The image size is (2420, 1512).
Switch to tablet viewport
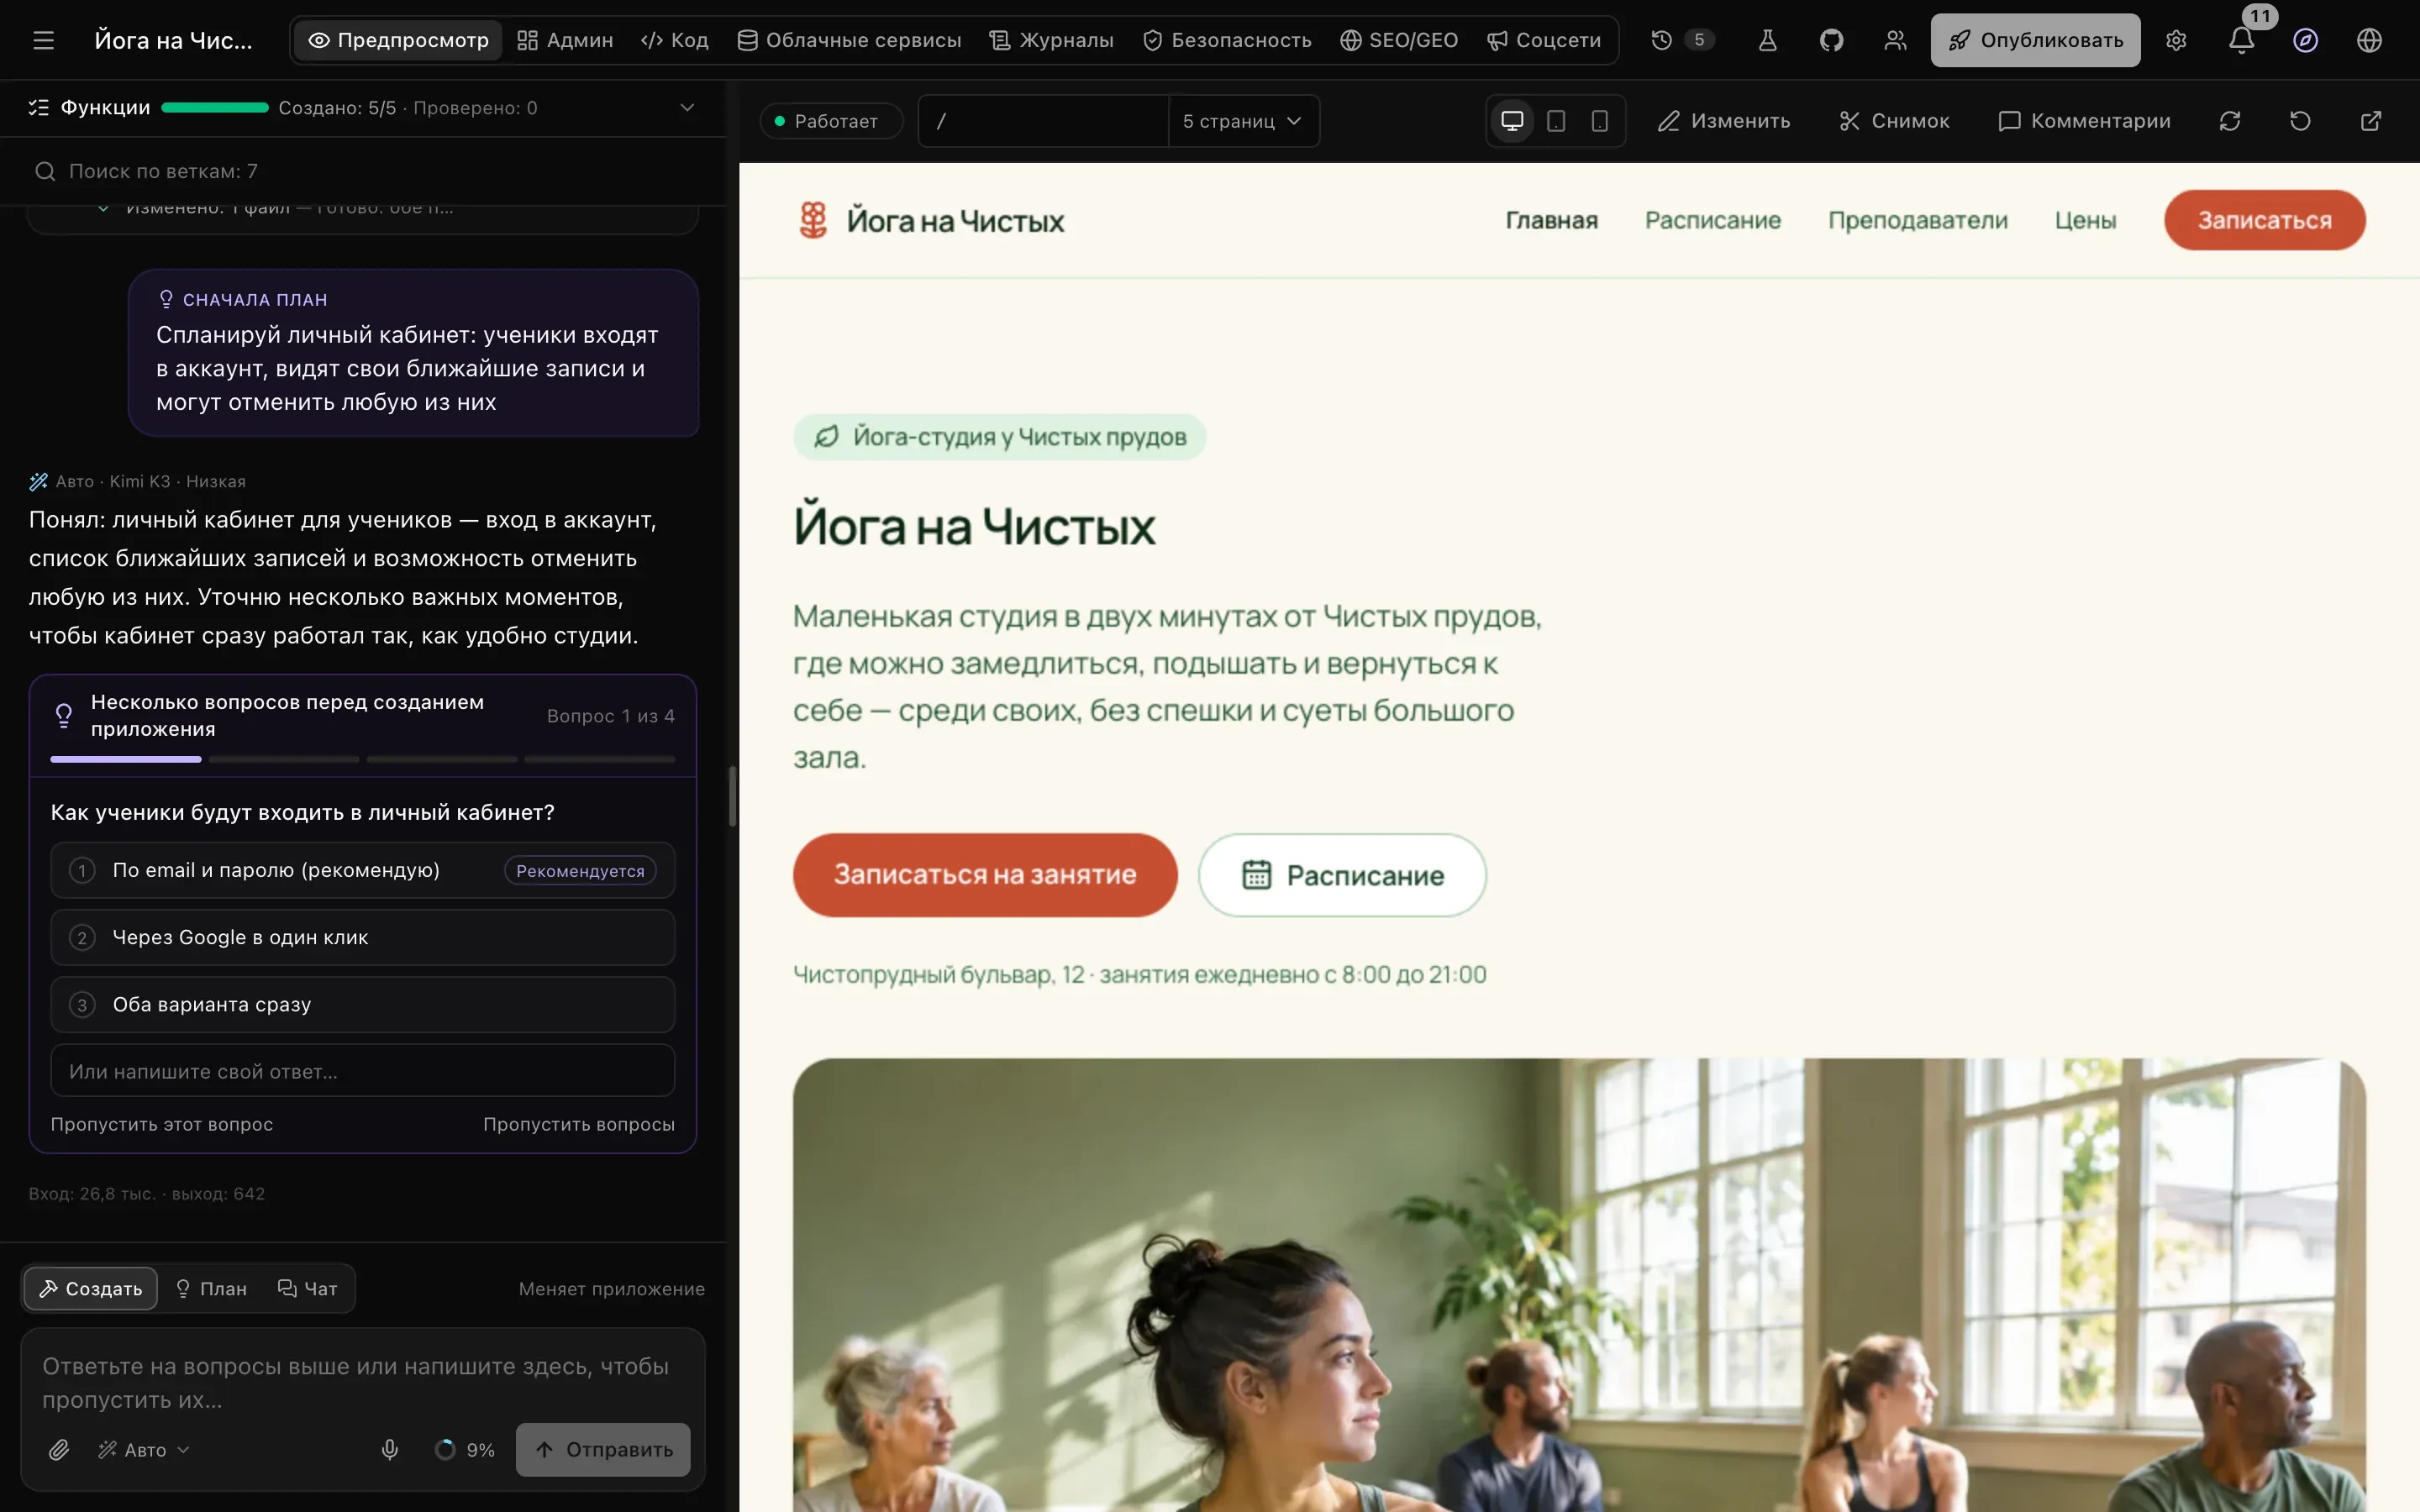tap(1556, 121)
